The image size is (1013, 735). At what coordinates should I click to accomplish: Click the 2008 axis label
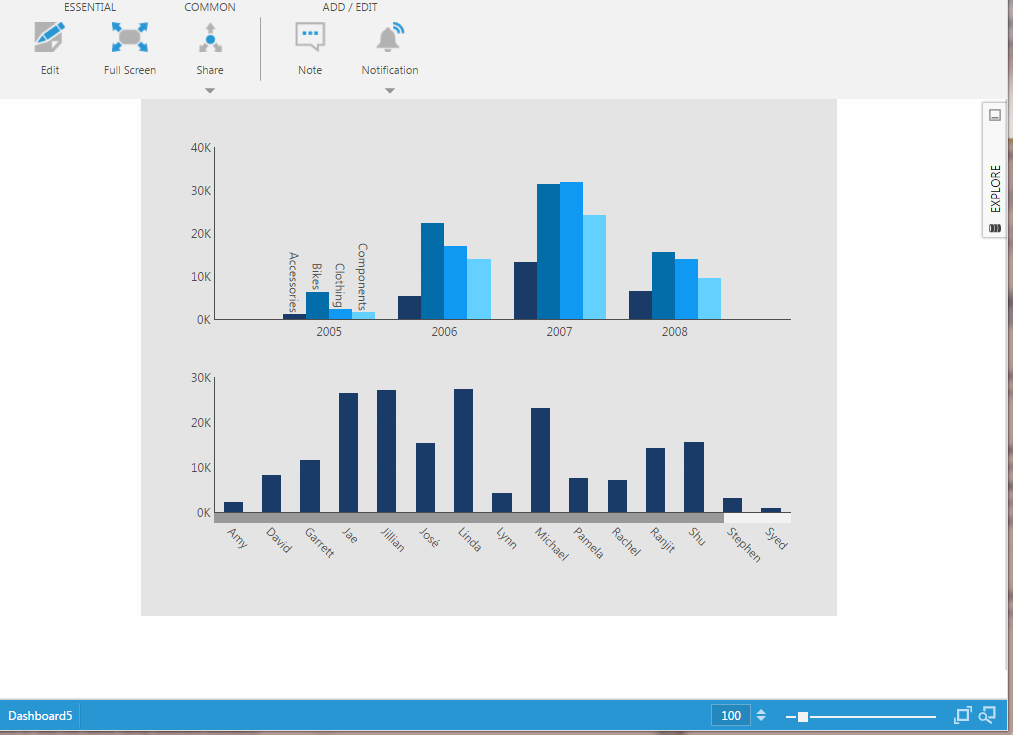(674, 331)
